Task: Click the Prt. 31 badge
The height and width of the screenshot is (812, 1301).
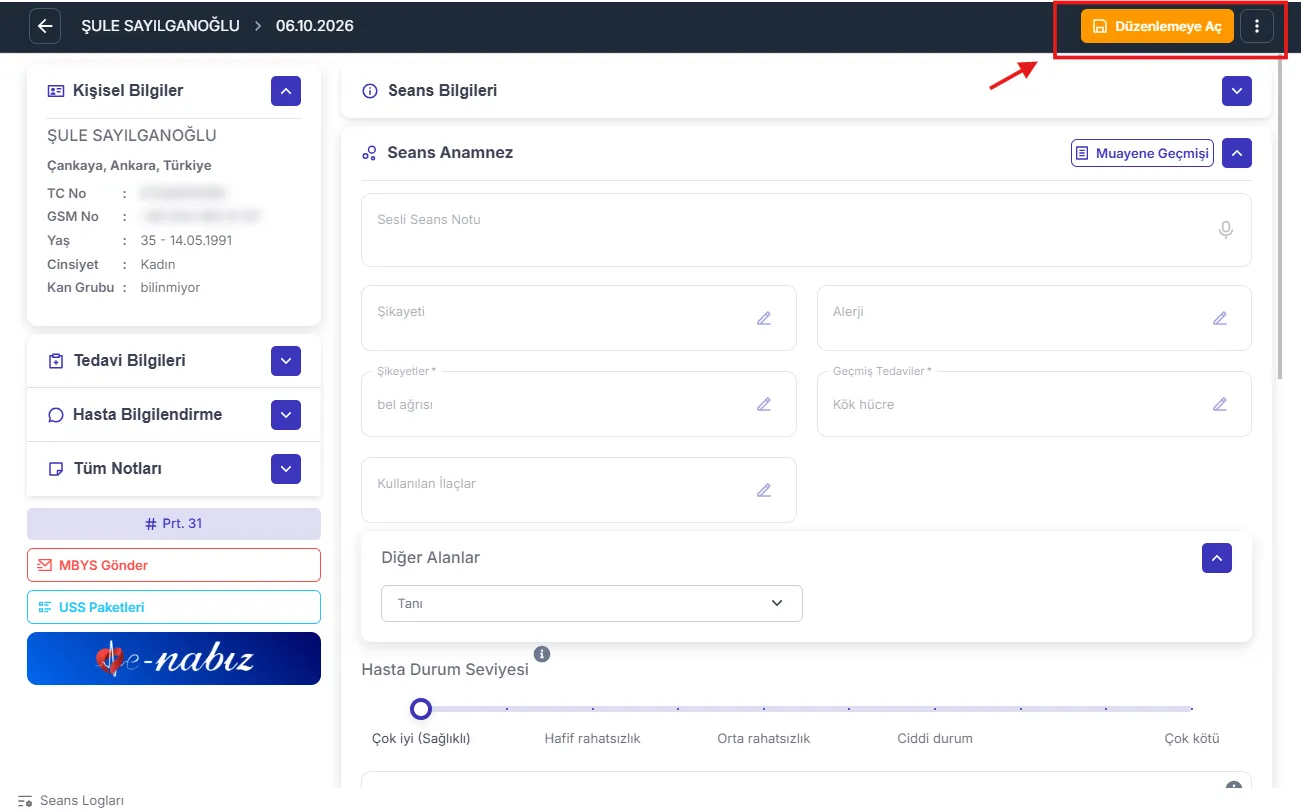Action: 174,524
